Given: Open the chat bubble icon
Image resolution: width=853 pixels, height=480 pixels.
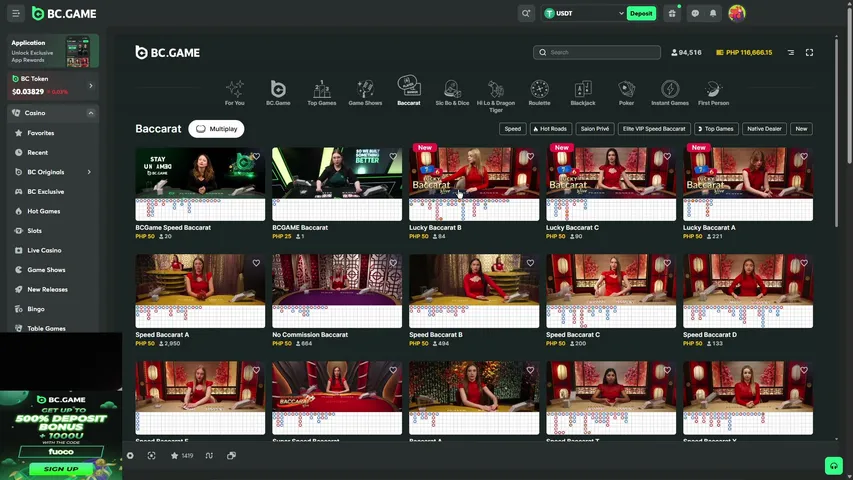Looking at the screenshot, I should pyautogui.click(x=695, y=14).
